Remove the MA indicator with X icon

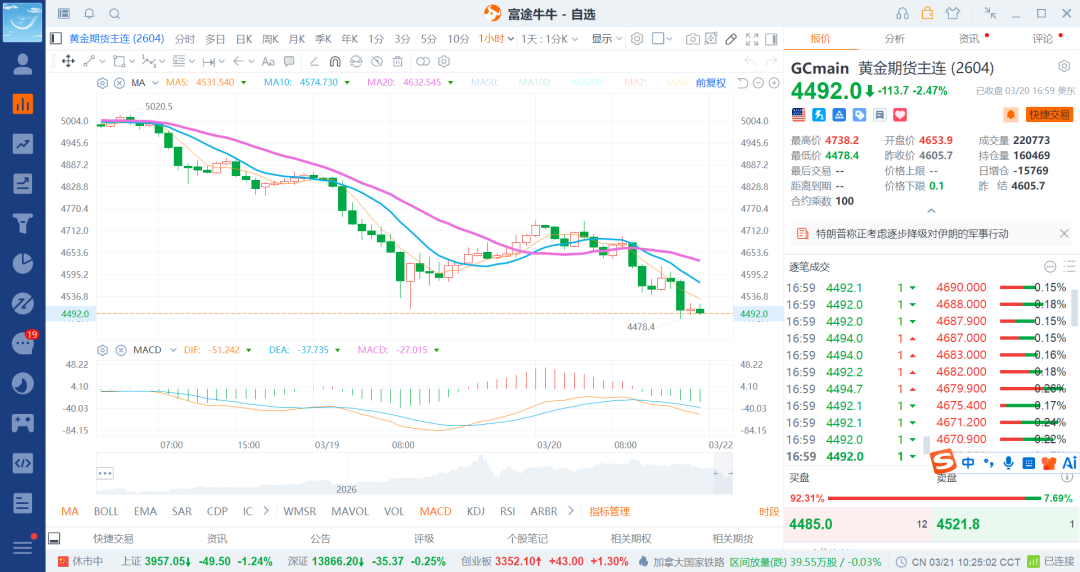click(119, 83)
